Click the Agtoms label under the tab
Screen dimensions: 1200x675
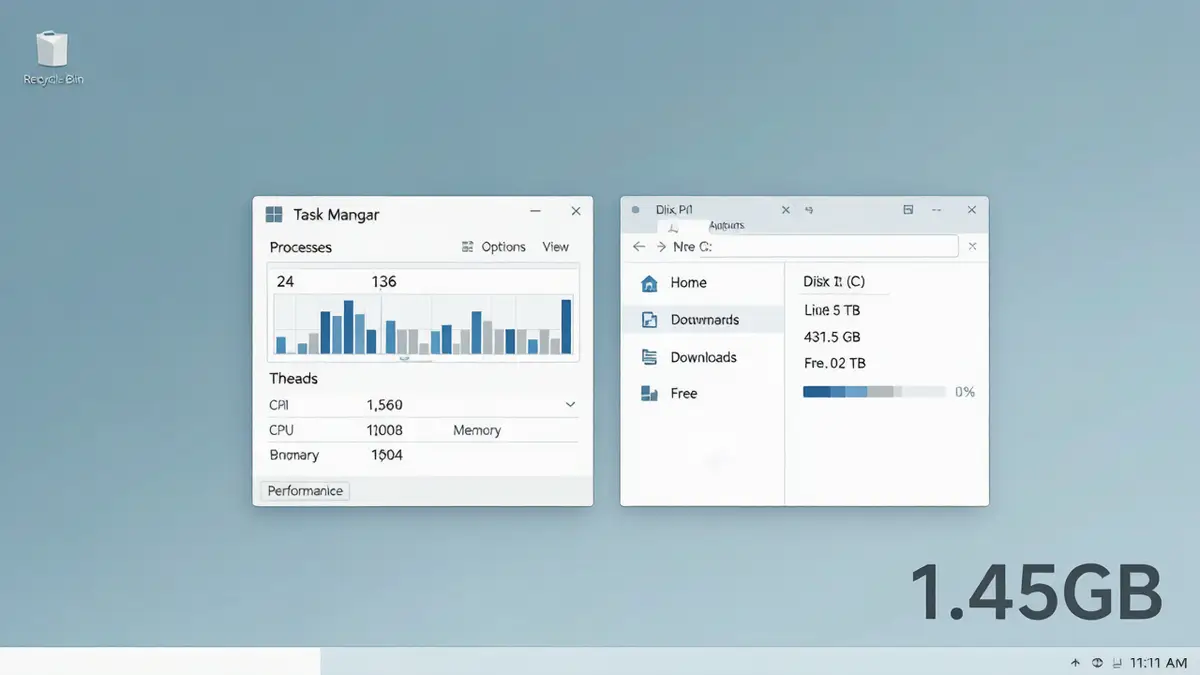point(727,226)
